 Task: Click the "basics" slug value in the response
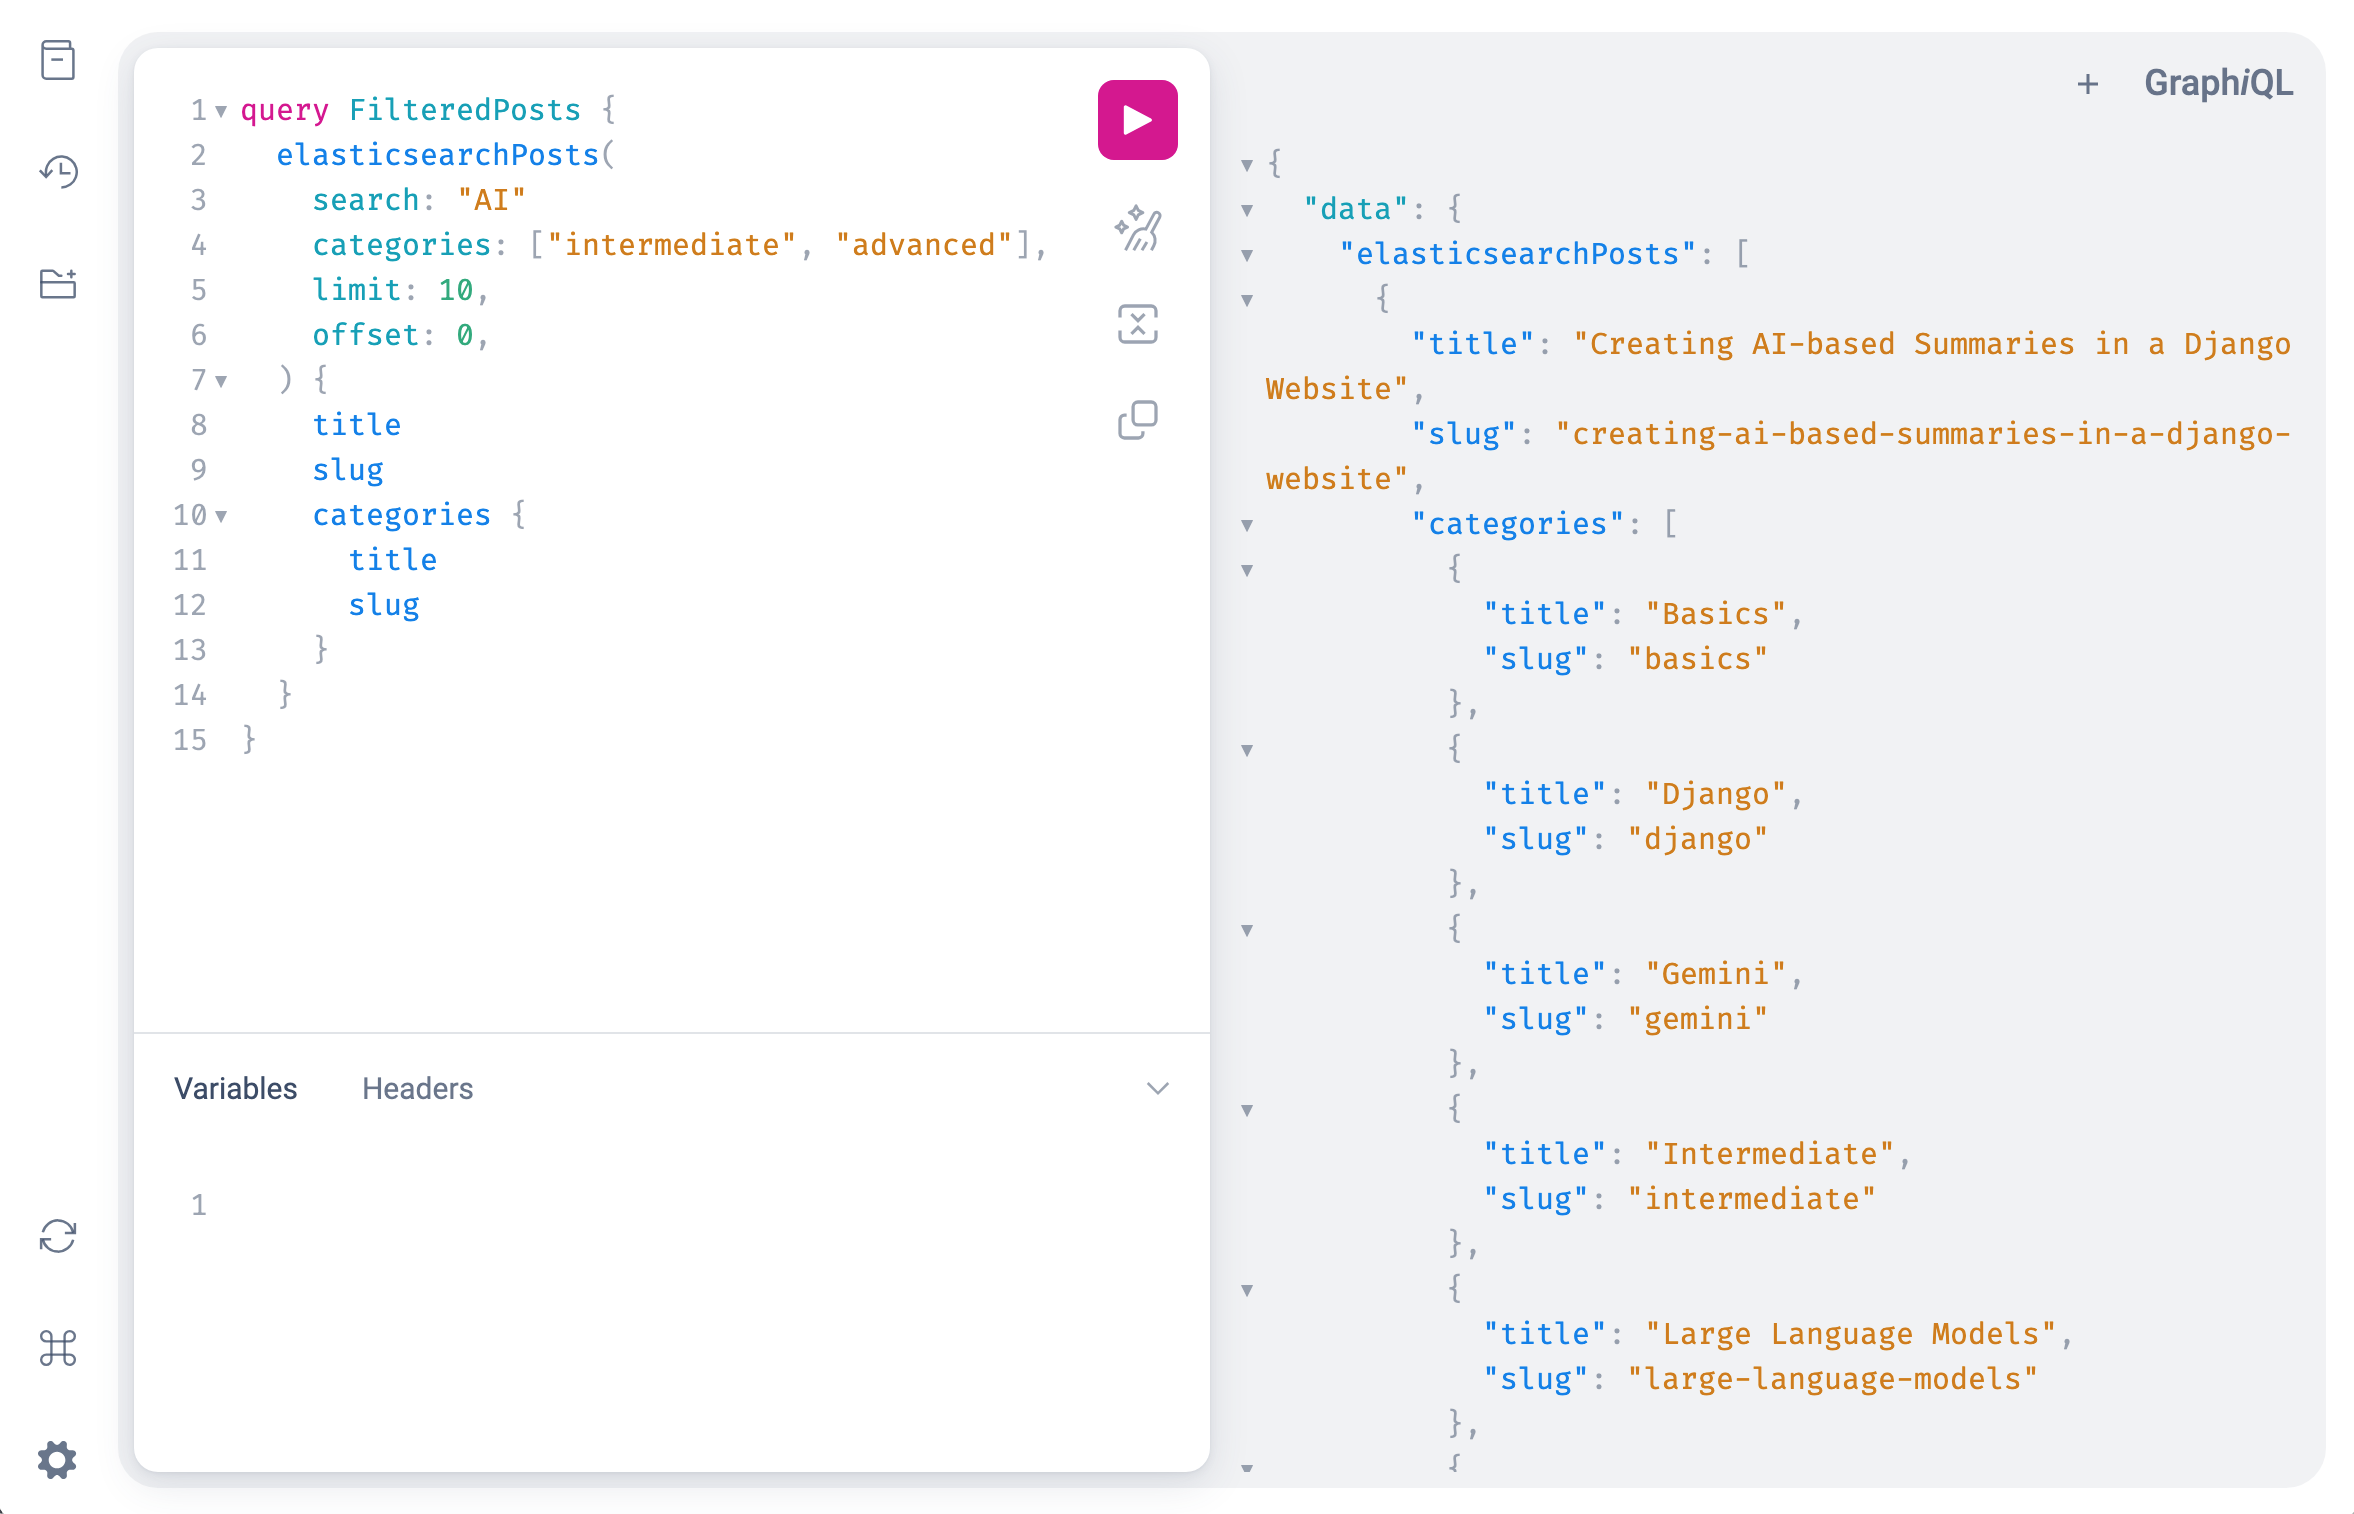point(1698,659)
